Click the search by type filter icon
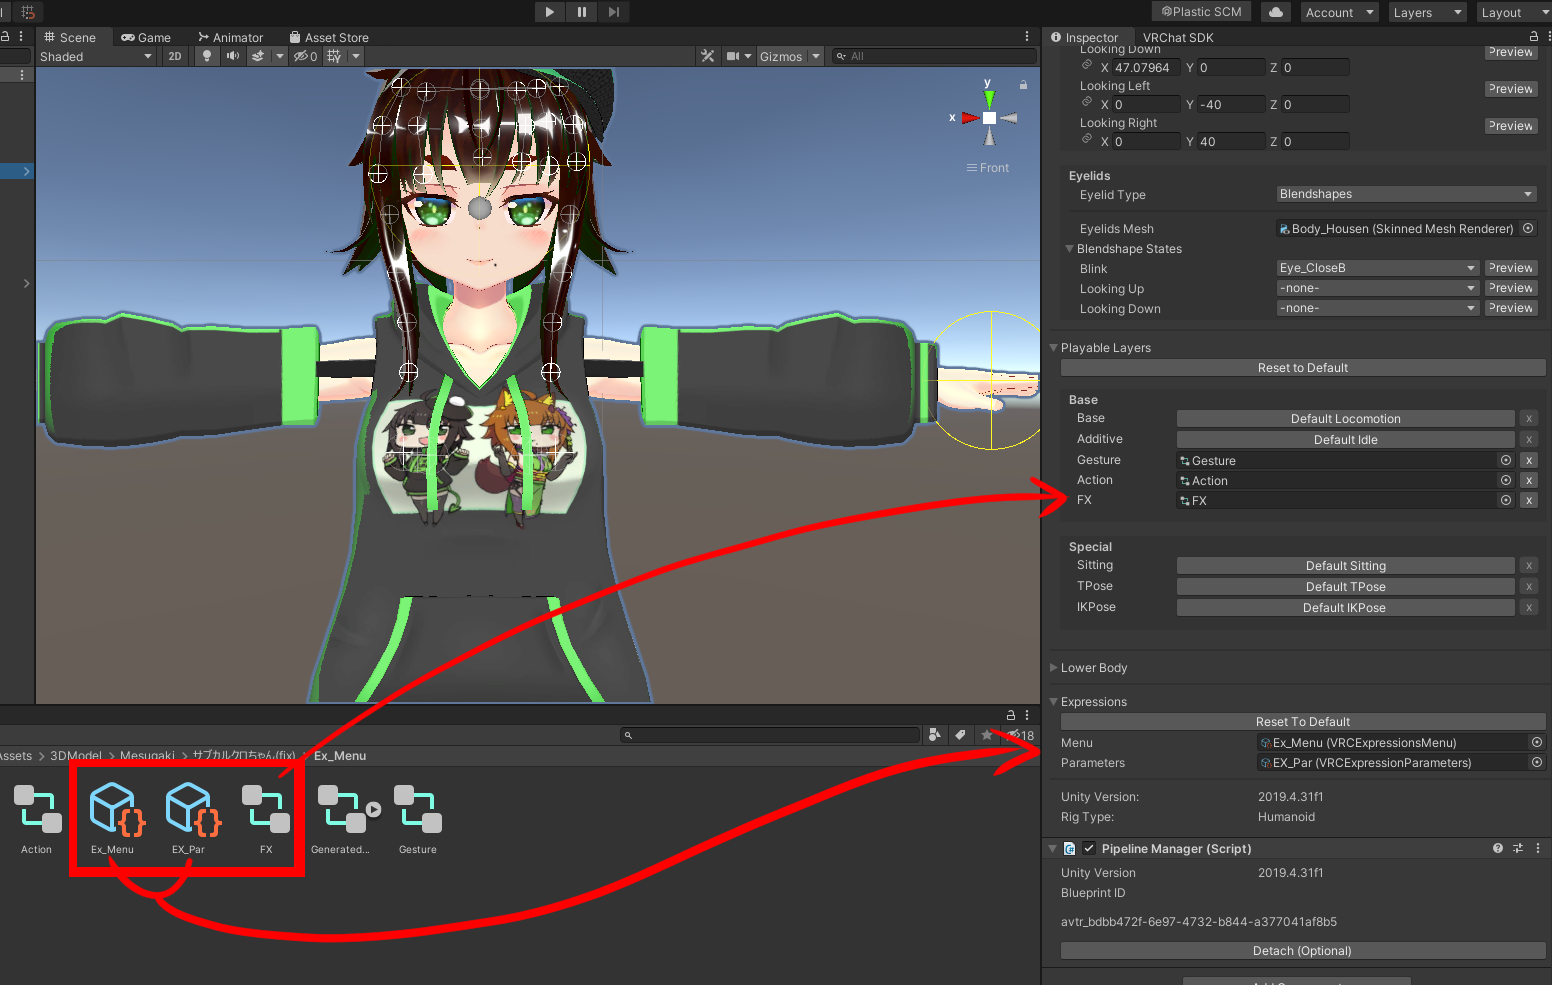1552x985 pixels. [934, 735]
